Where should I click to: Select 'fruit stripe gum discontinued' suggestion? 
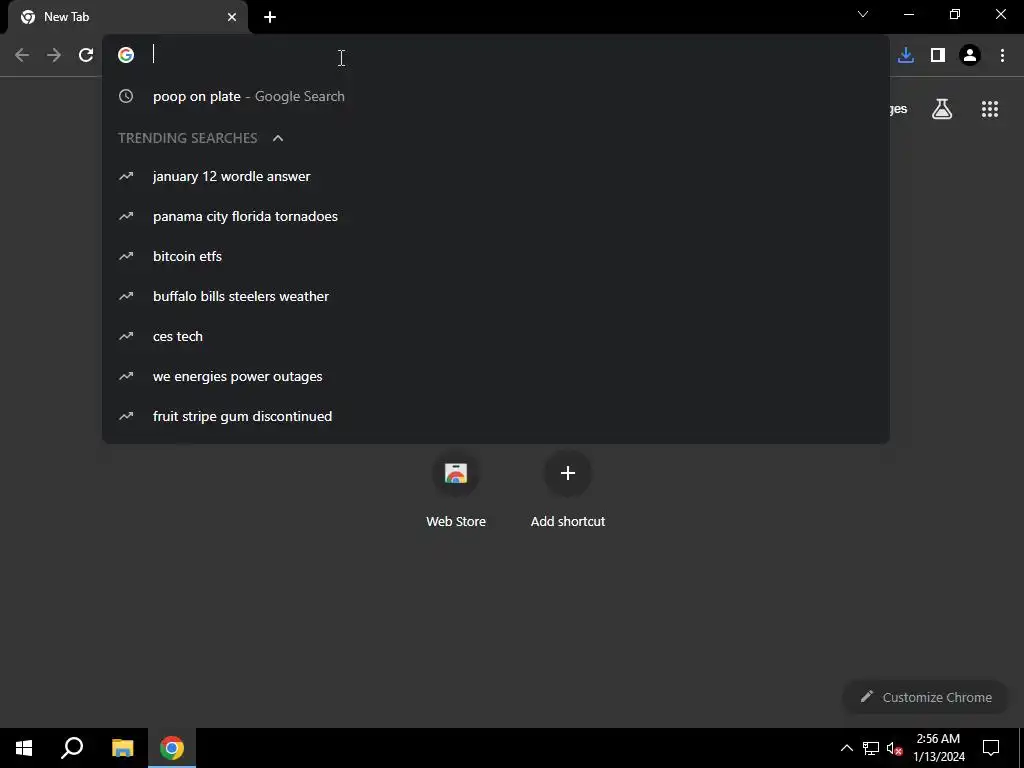tap(496, 416)
